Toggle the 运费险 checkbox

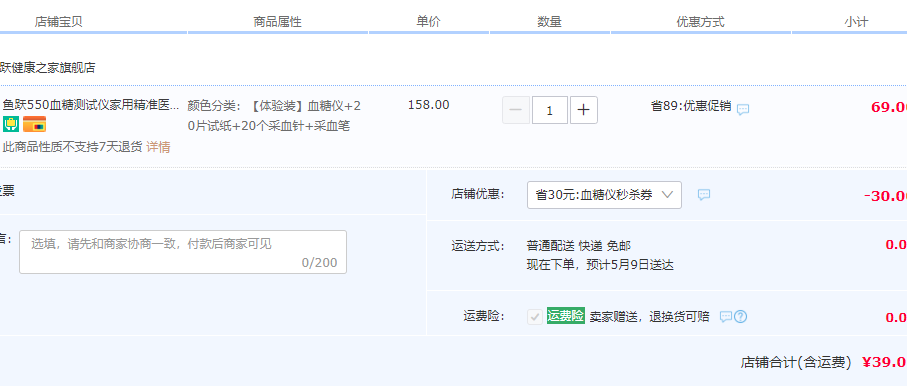[x=535, y=317]
